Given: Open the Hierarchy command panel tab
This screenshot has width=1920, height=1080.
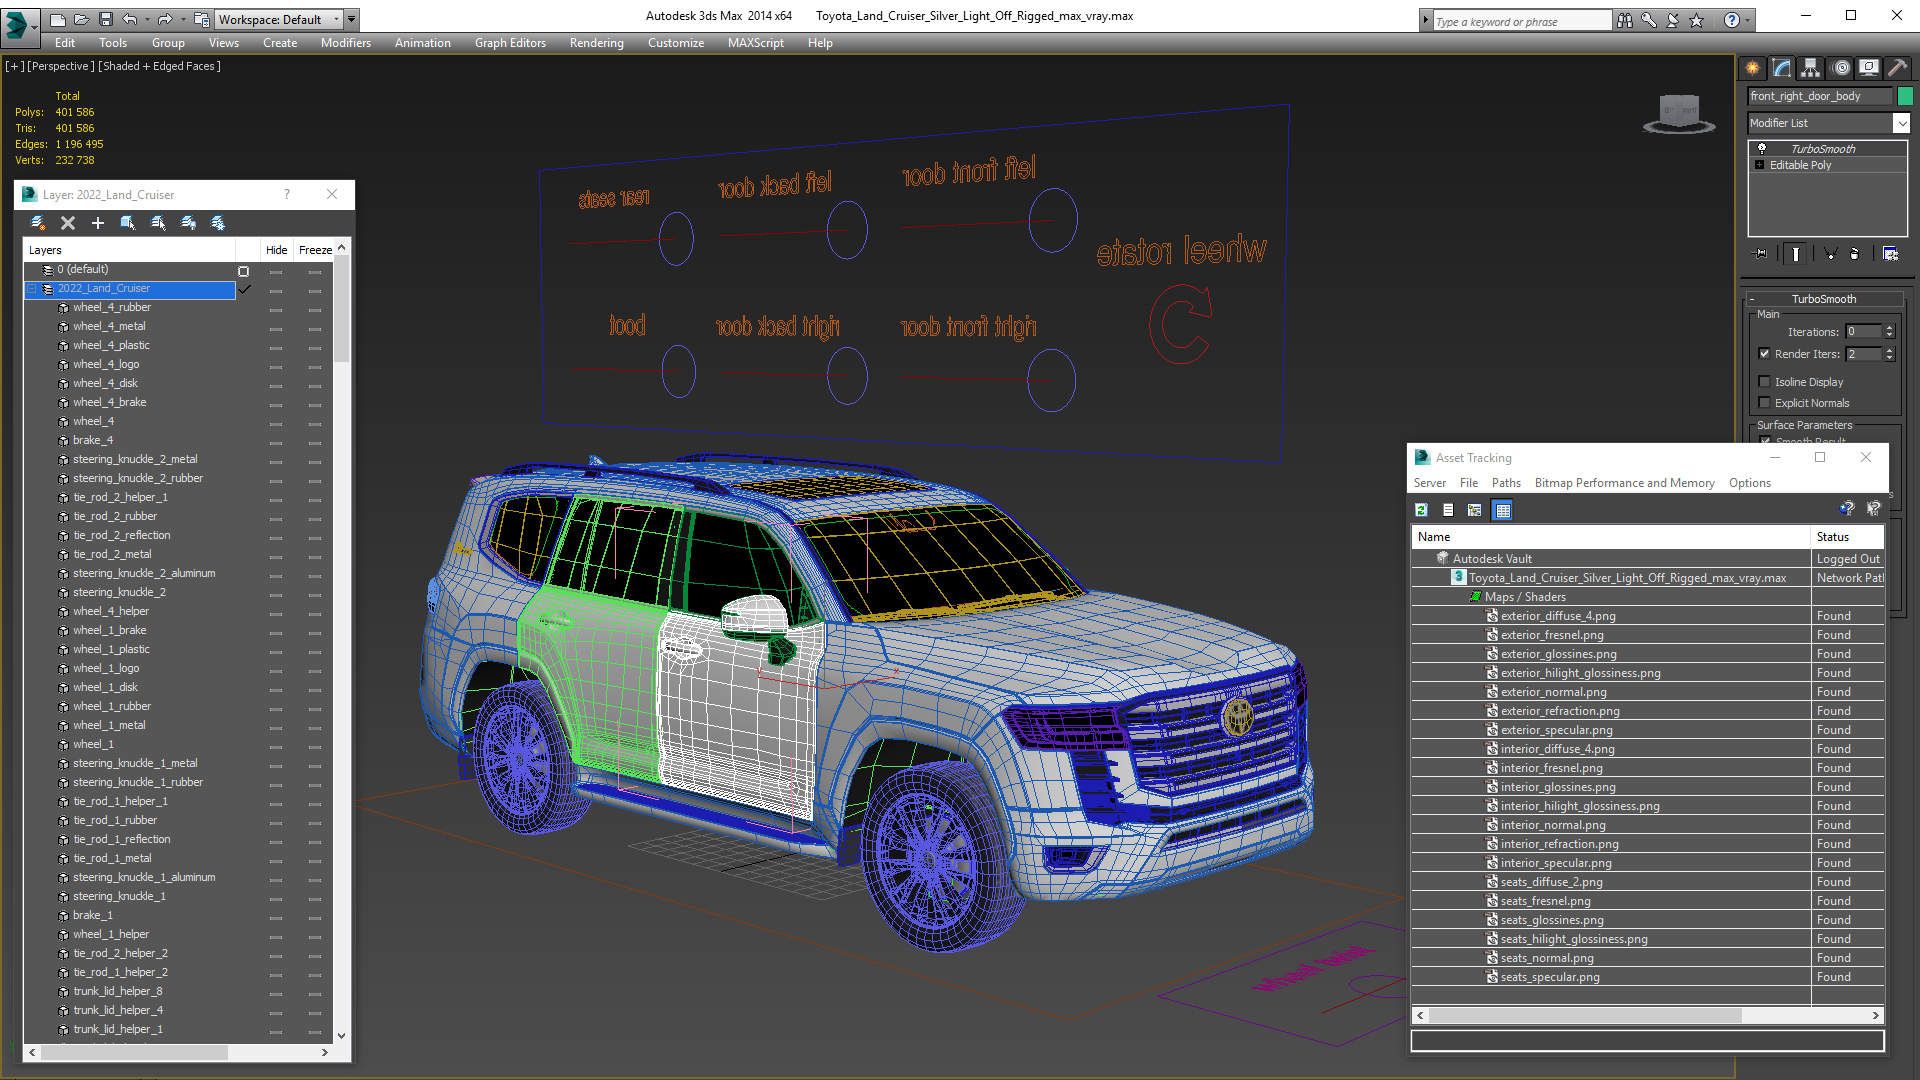Looking at the screenshot, I should 1811,68.
